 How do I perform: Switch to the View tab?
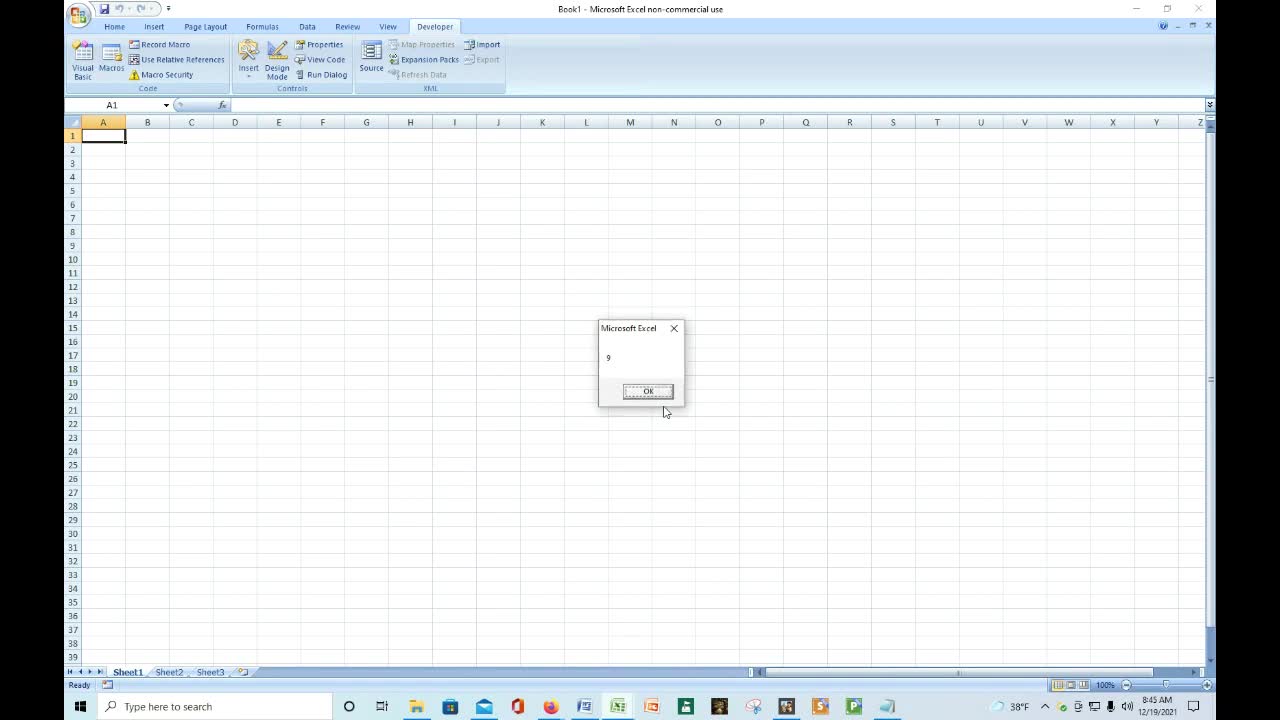[388, 27]
